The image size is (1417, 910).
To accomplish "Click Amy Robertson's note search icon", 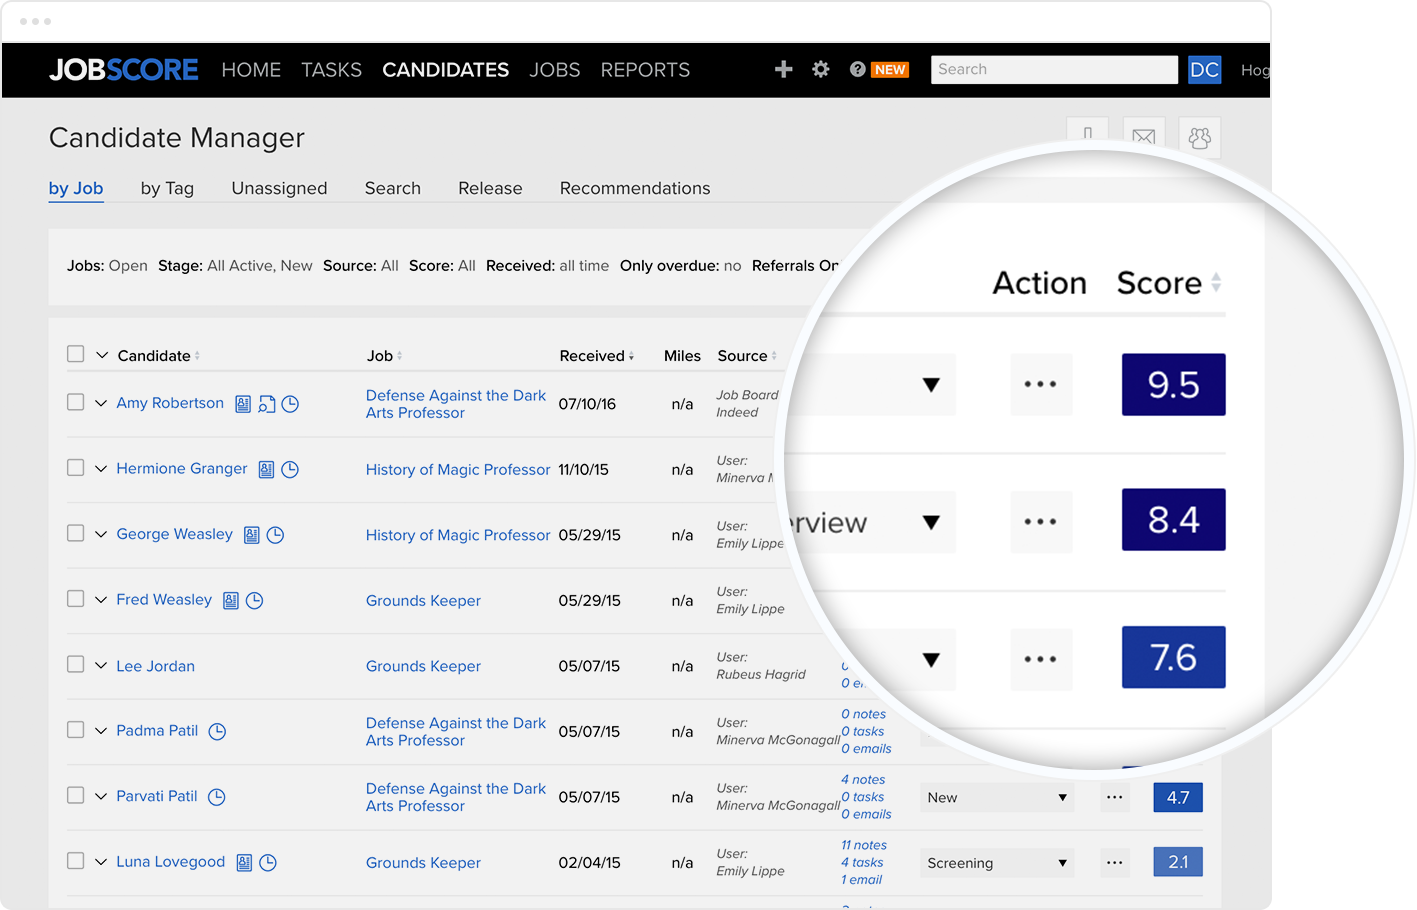I will click(267, 404).
